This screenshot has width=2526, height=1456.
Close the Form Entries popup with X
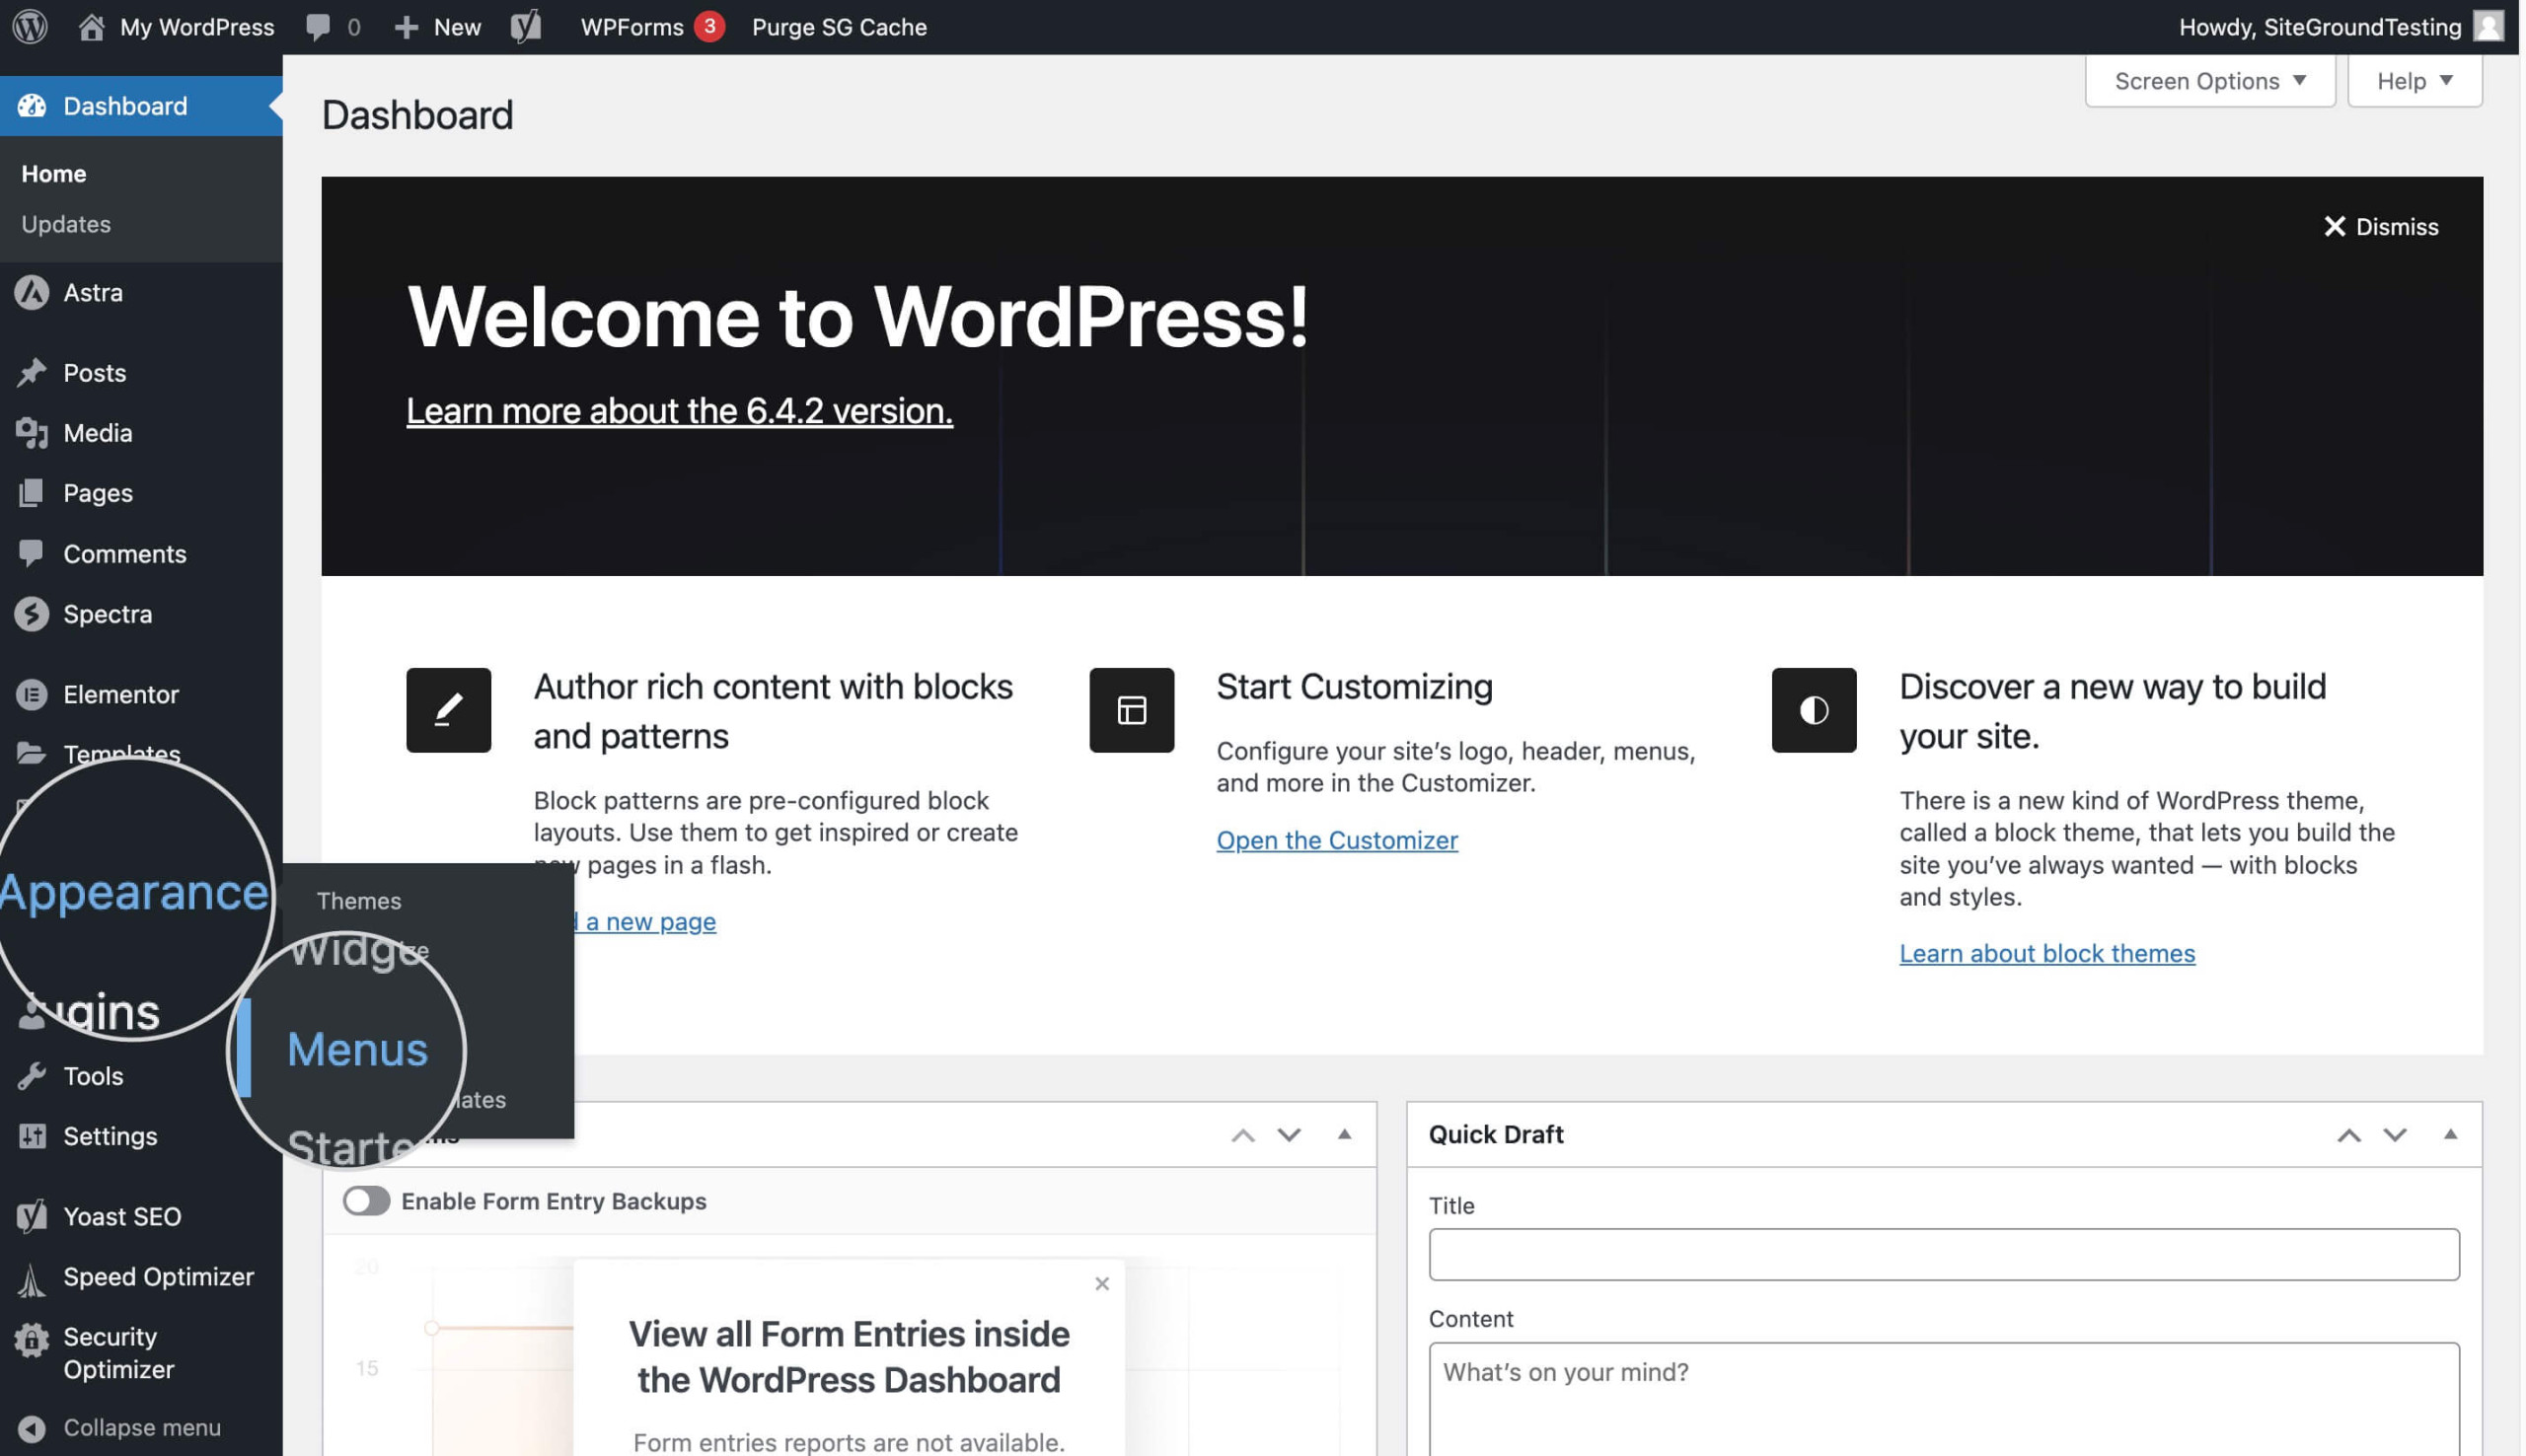point(1102,1283)
